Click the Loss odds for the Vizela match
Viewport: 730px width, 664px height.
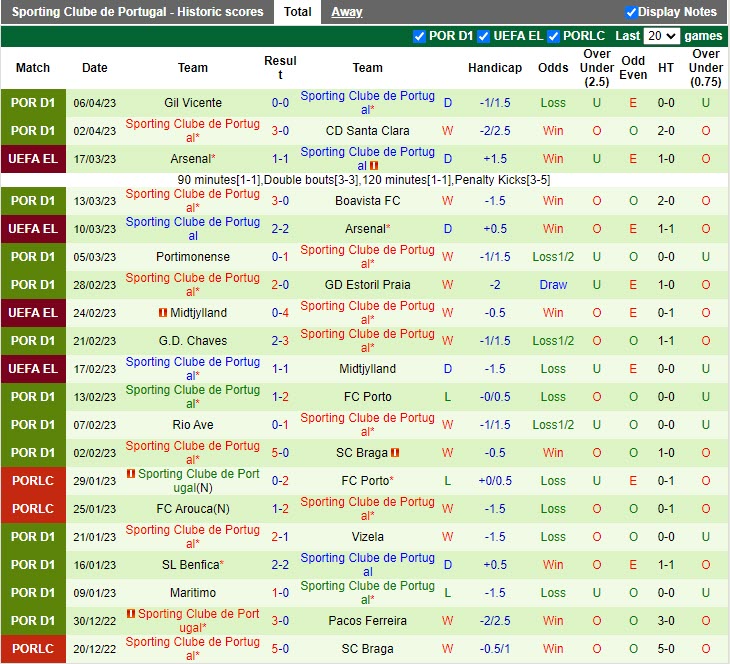tap(553, 536)
